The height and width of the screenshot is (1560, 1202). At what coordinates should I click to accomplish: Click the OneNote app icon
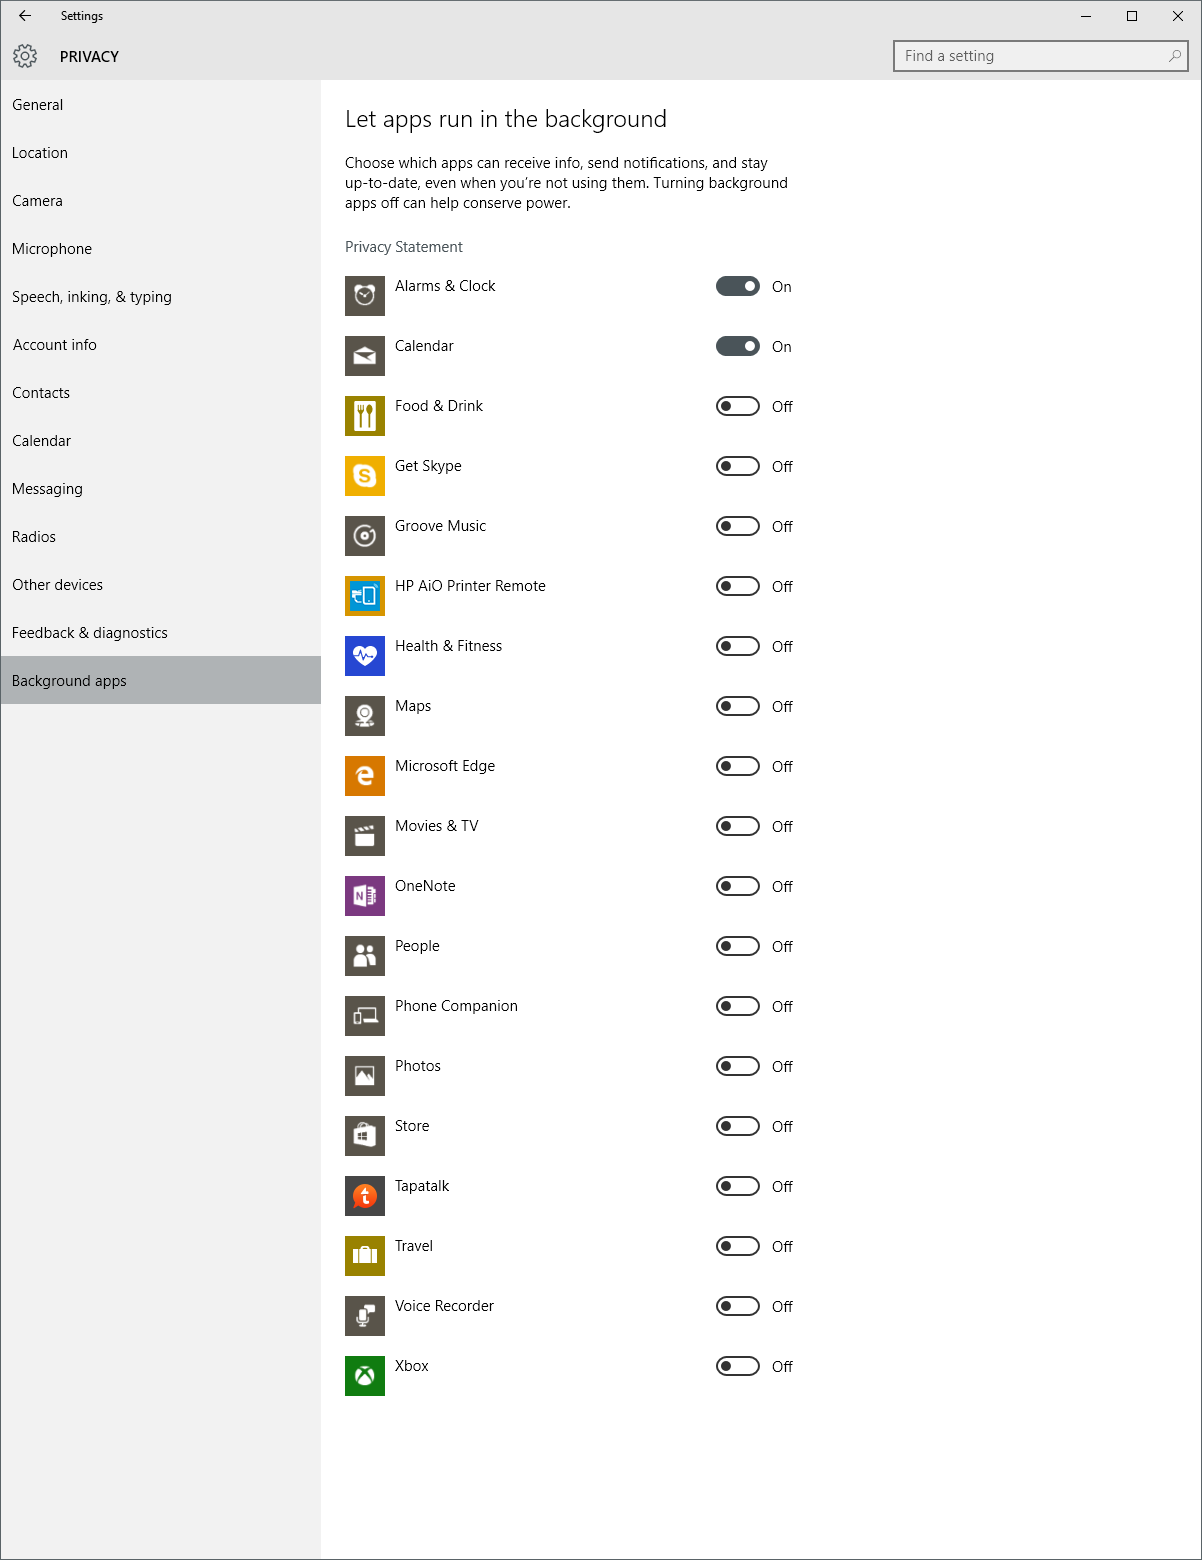[x=365, y=896]
